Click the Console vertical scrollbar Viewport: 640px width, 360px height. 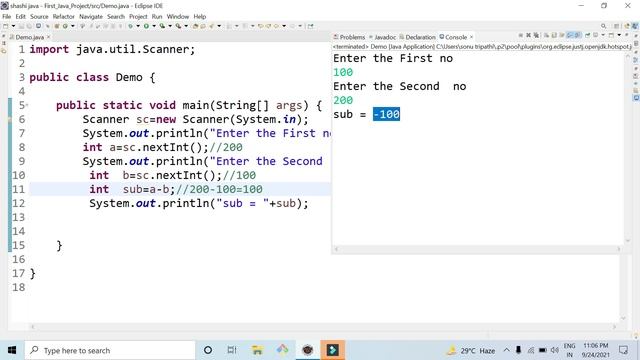pos(628,149)
